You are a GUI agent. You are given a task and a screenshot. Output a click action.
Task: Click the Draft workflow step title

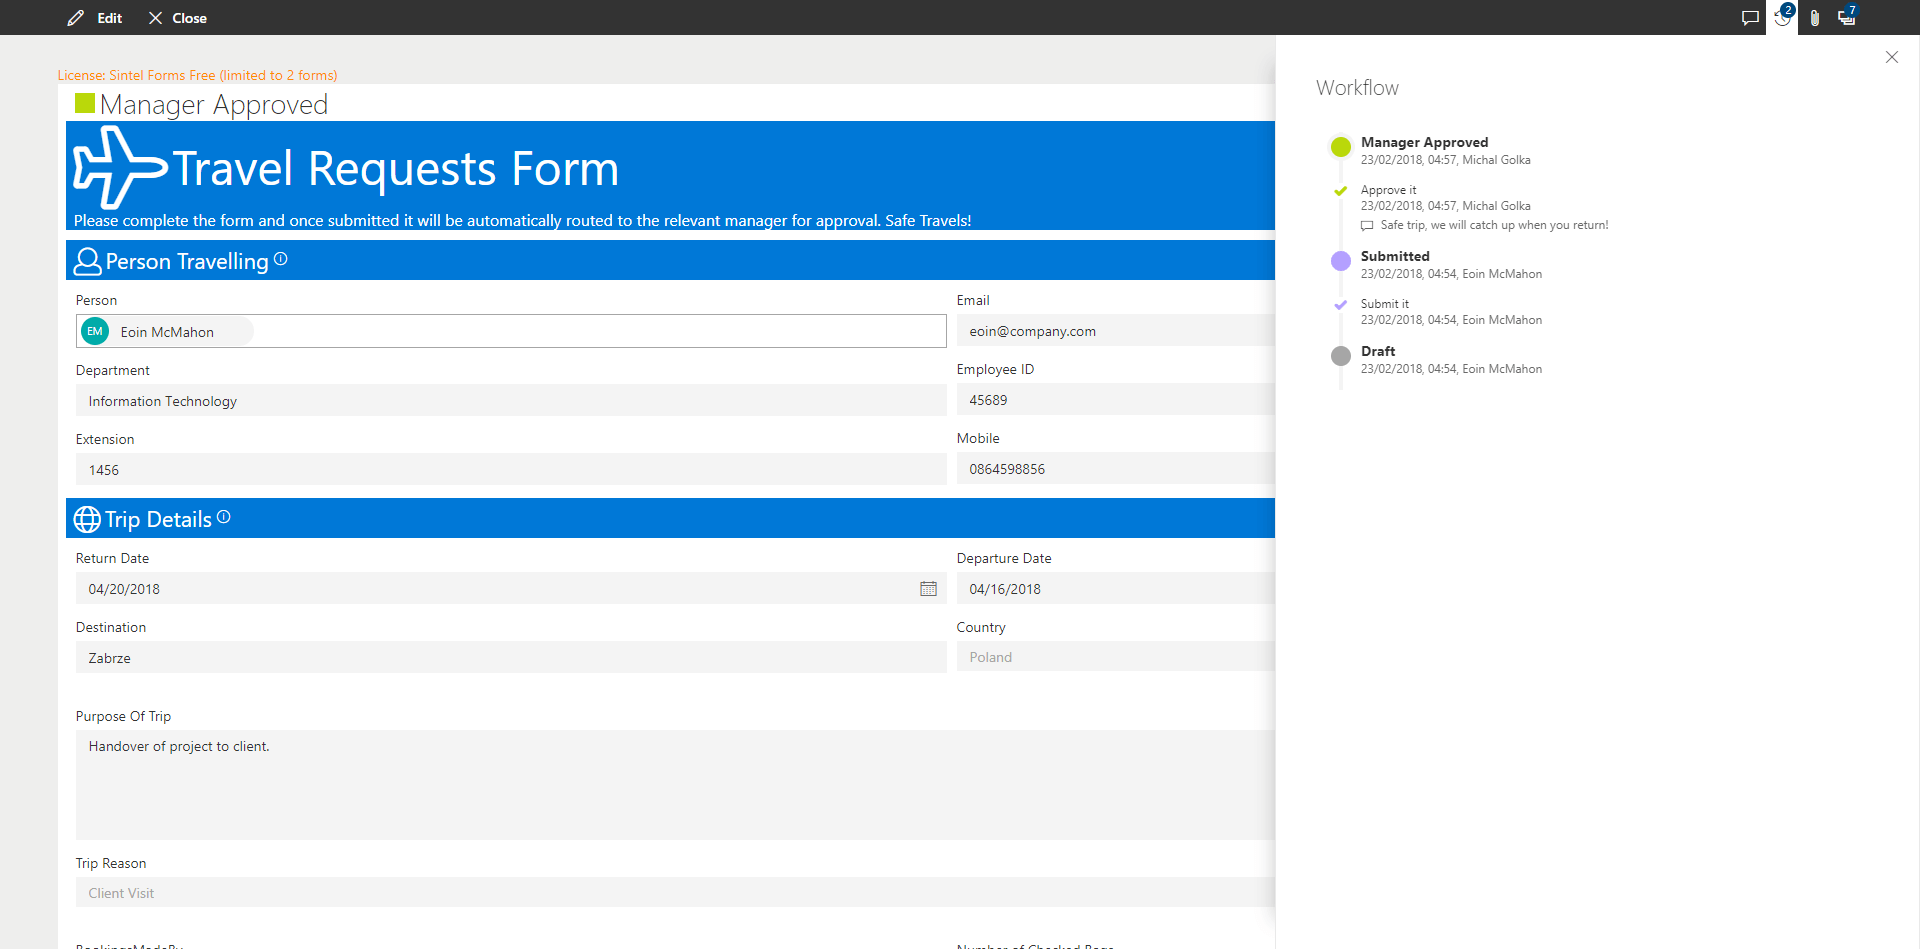pyautogui.click(x=1378, y=351)
